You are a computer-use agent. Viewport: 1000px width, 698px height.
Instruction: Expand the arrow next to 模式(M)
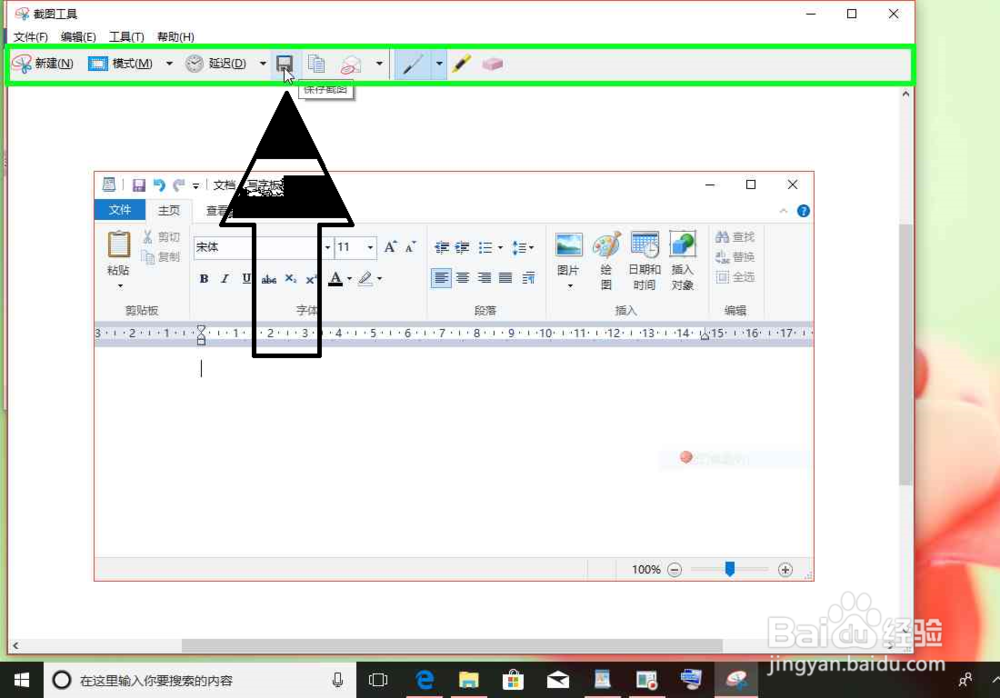point(169,63)
